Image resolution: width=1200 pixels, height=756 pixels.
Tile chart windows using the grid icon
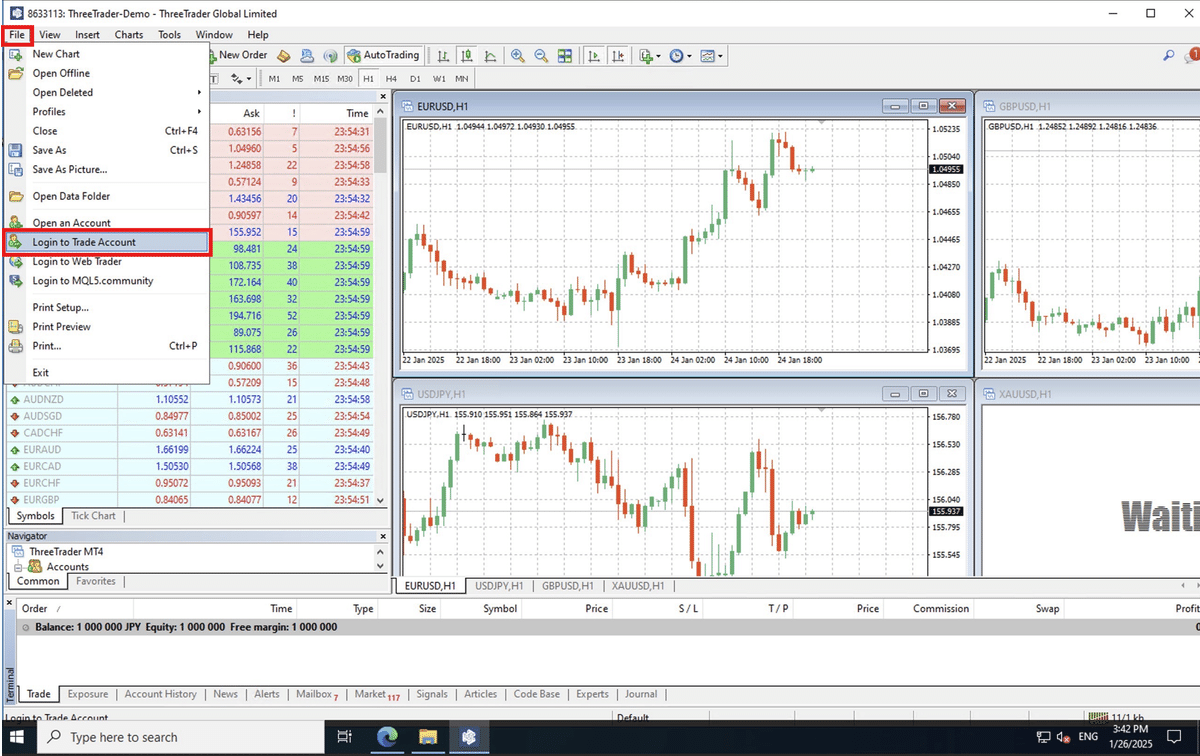click(565, 56)
